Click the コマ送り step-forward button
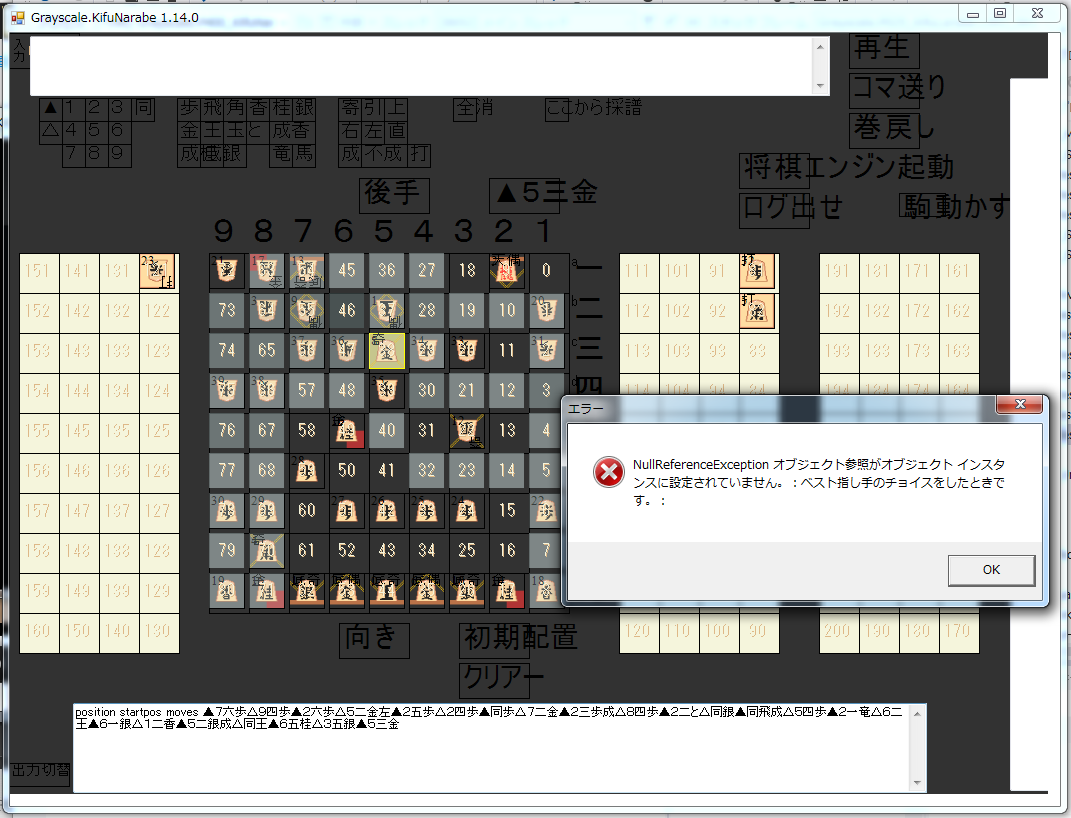Image resolution: width=1071 pixels, height=818 pixels. 884,90
